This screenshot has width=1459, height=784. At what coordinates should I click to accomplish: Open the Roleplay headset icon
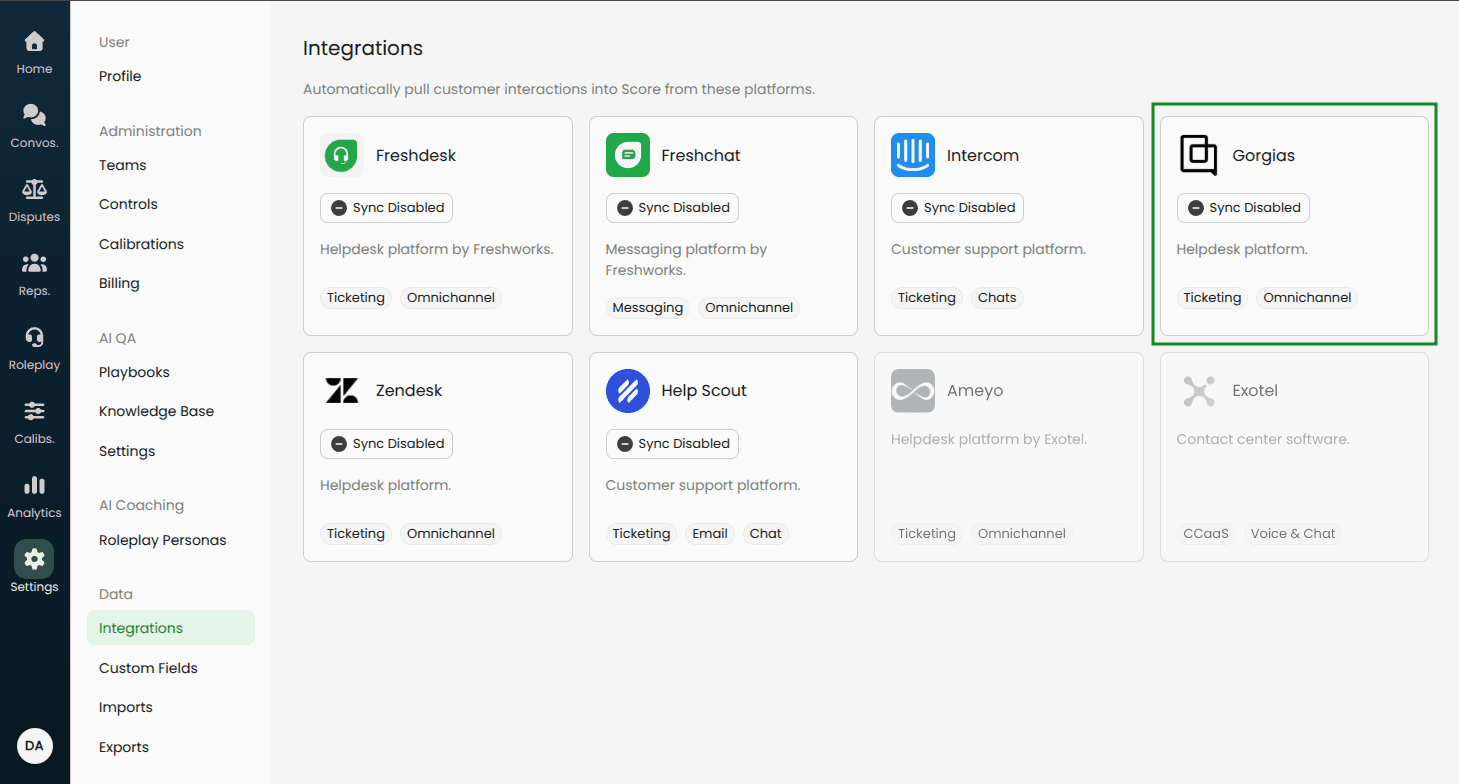pyautogui.click(x=34, y=338)
